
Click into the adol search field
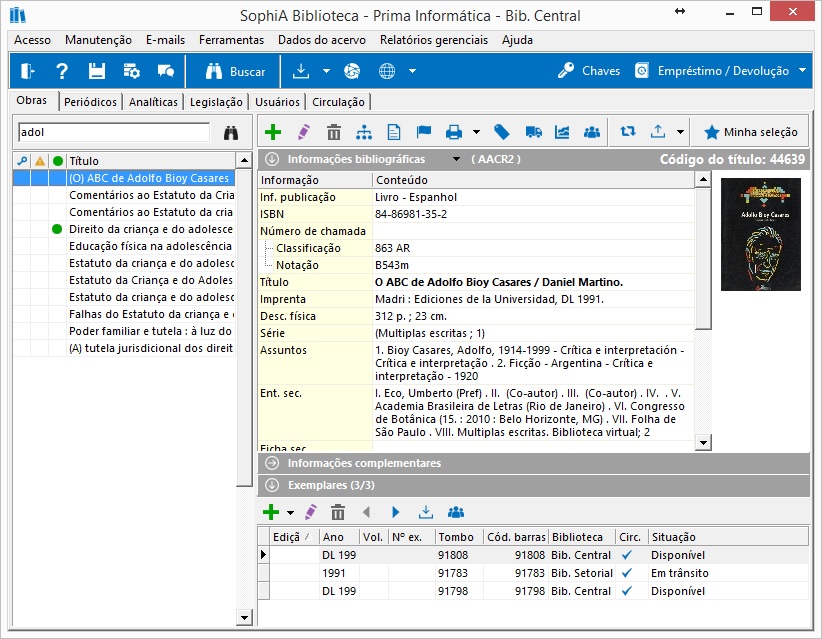click(x=114, y=132)
